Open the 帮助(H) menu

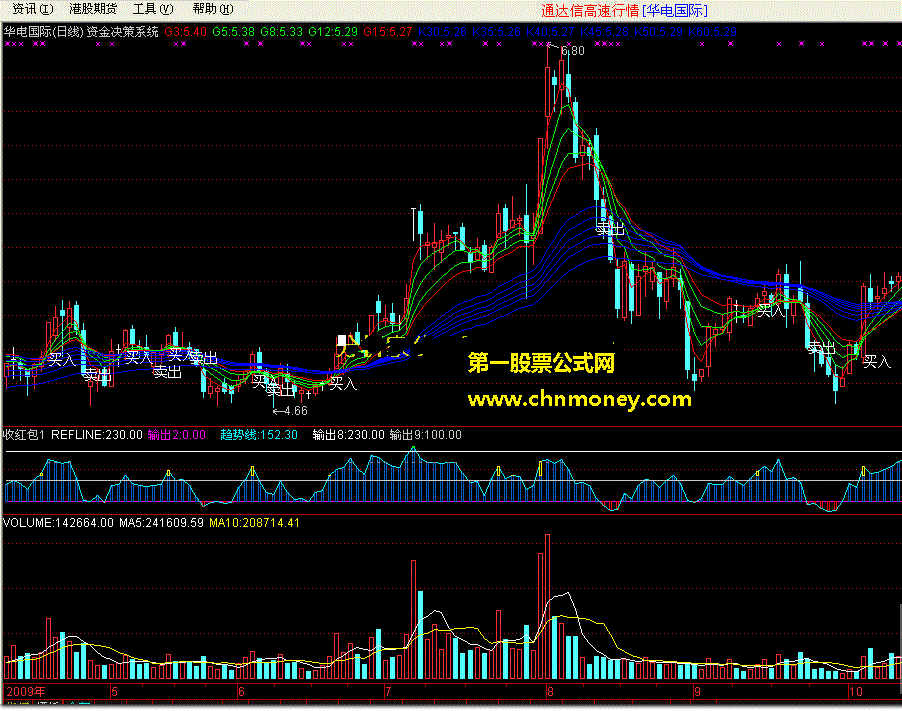coord(212,9)
